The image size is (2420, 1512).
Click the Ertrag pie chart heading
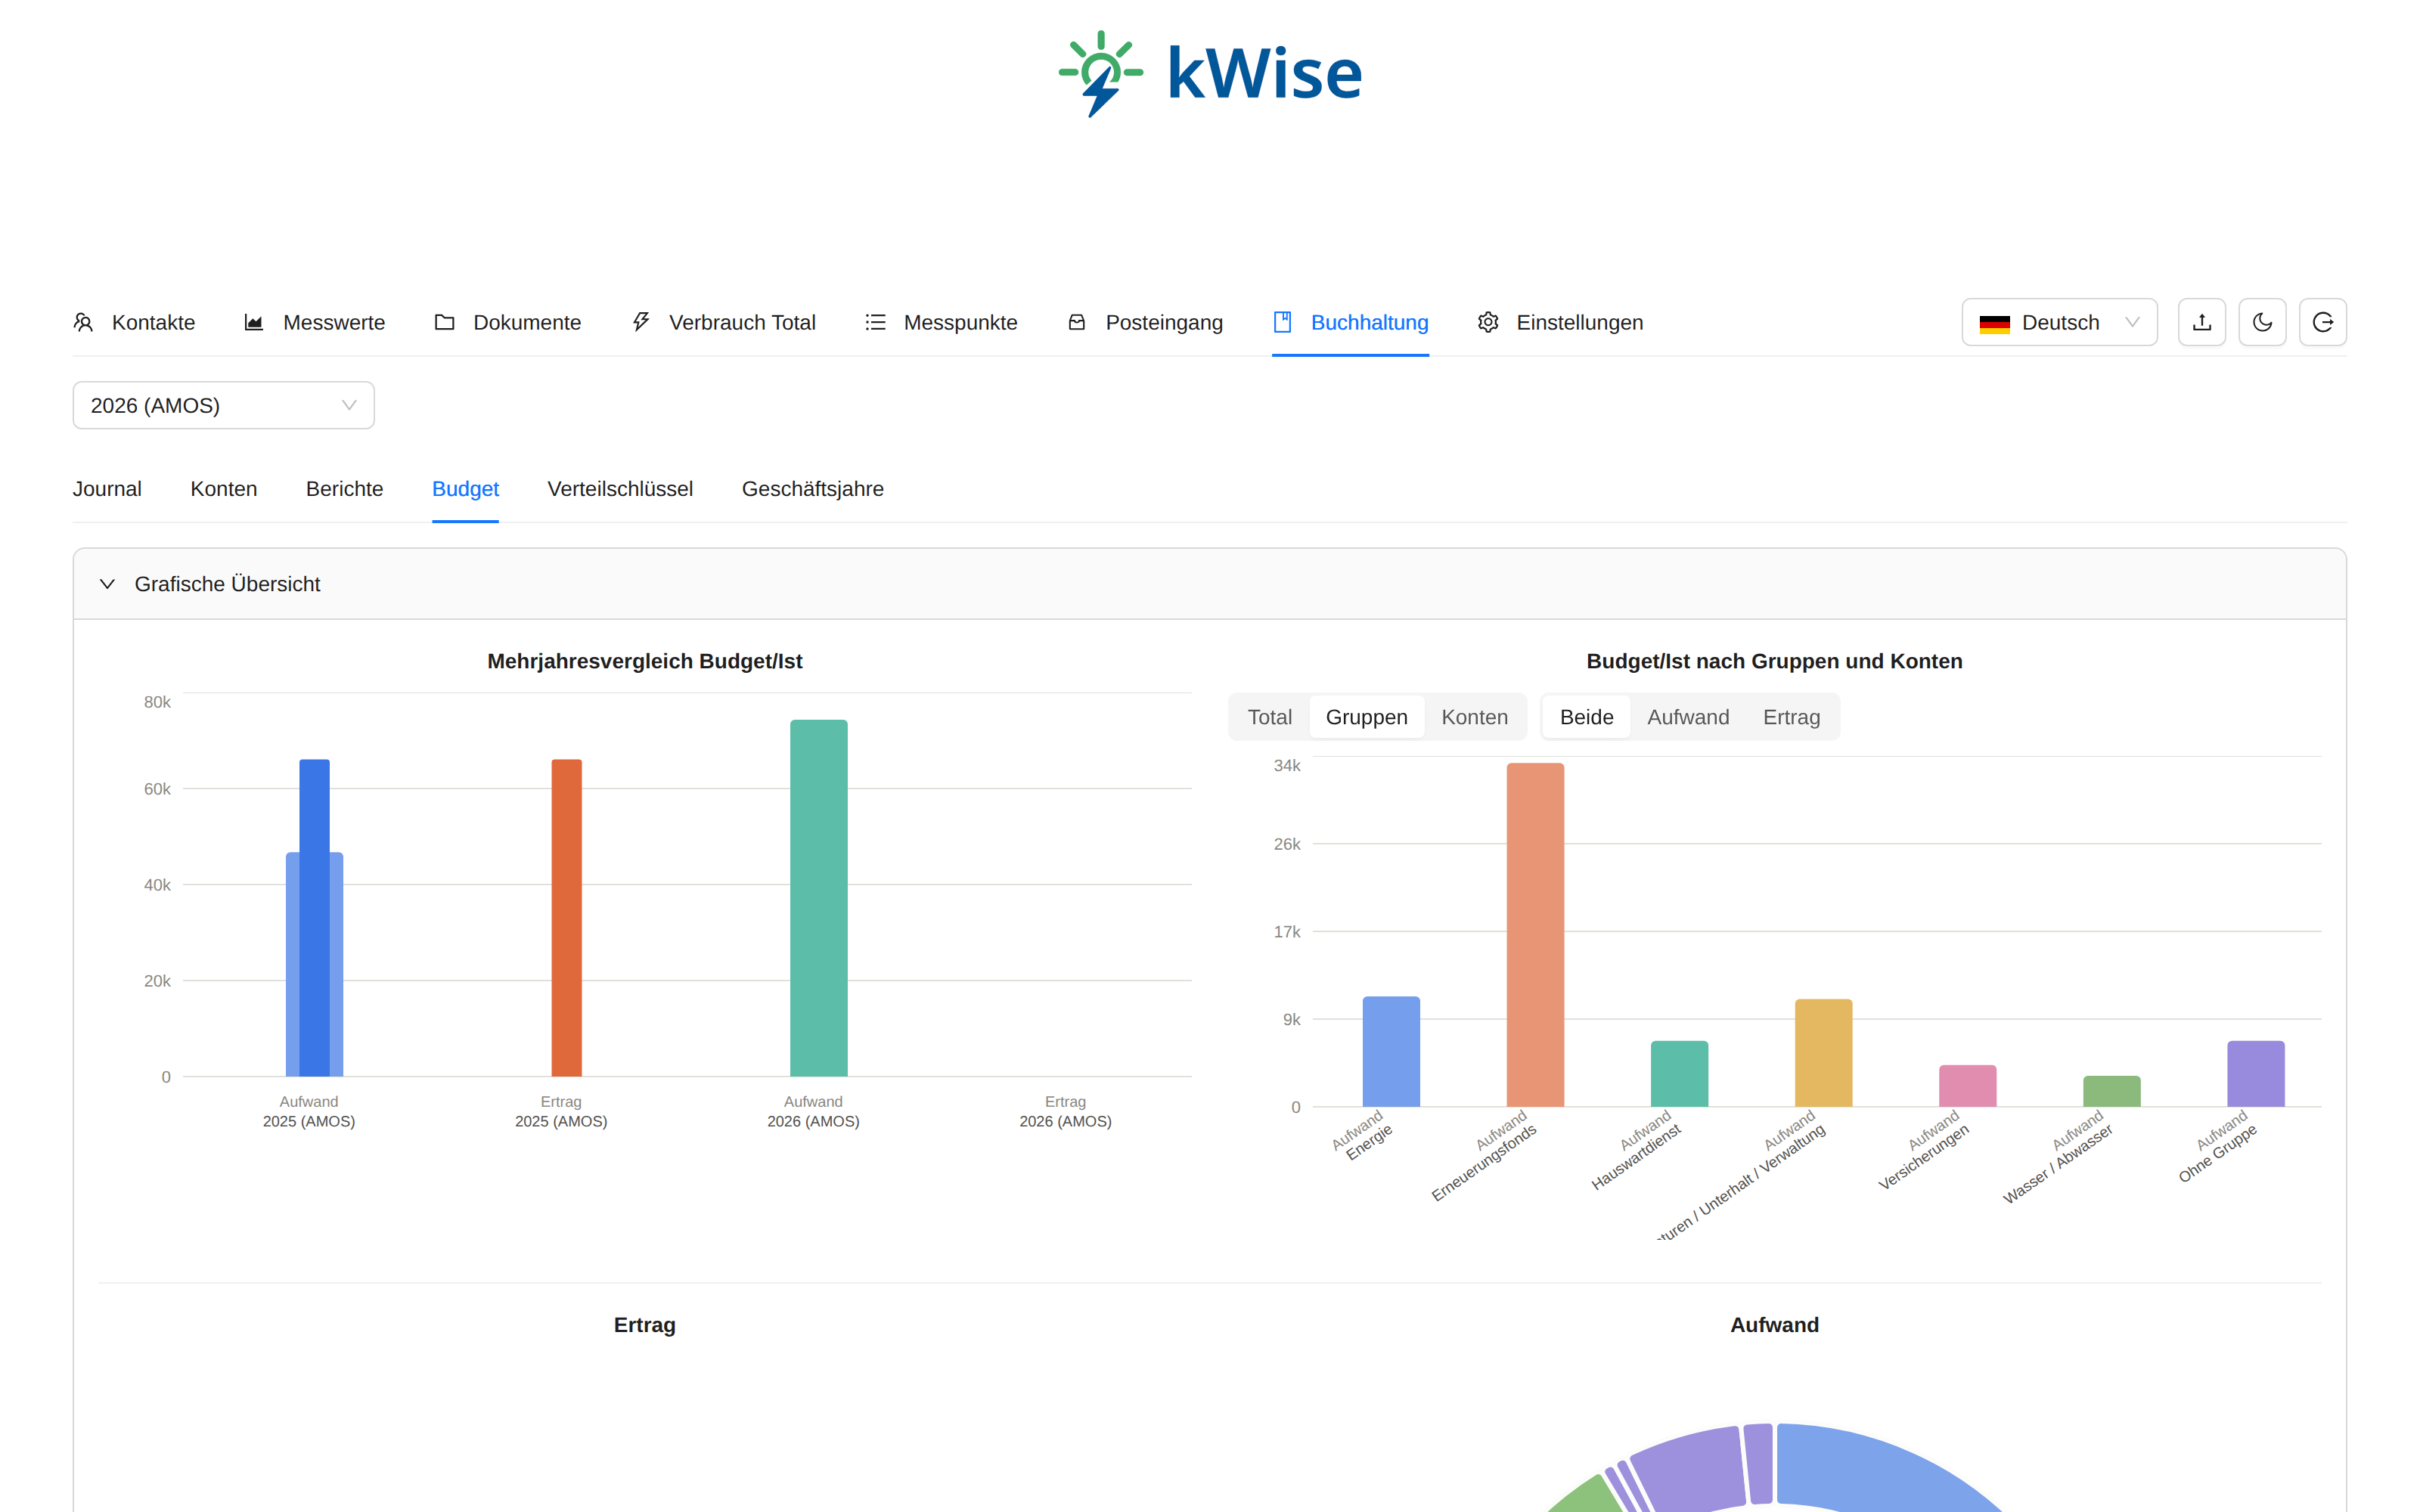point(644,1325)
